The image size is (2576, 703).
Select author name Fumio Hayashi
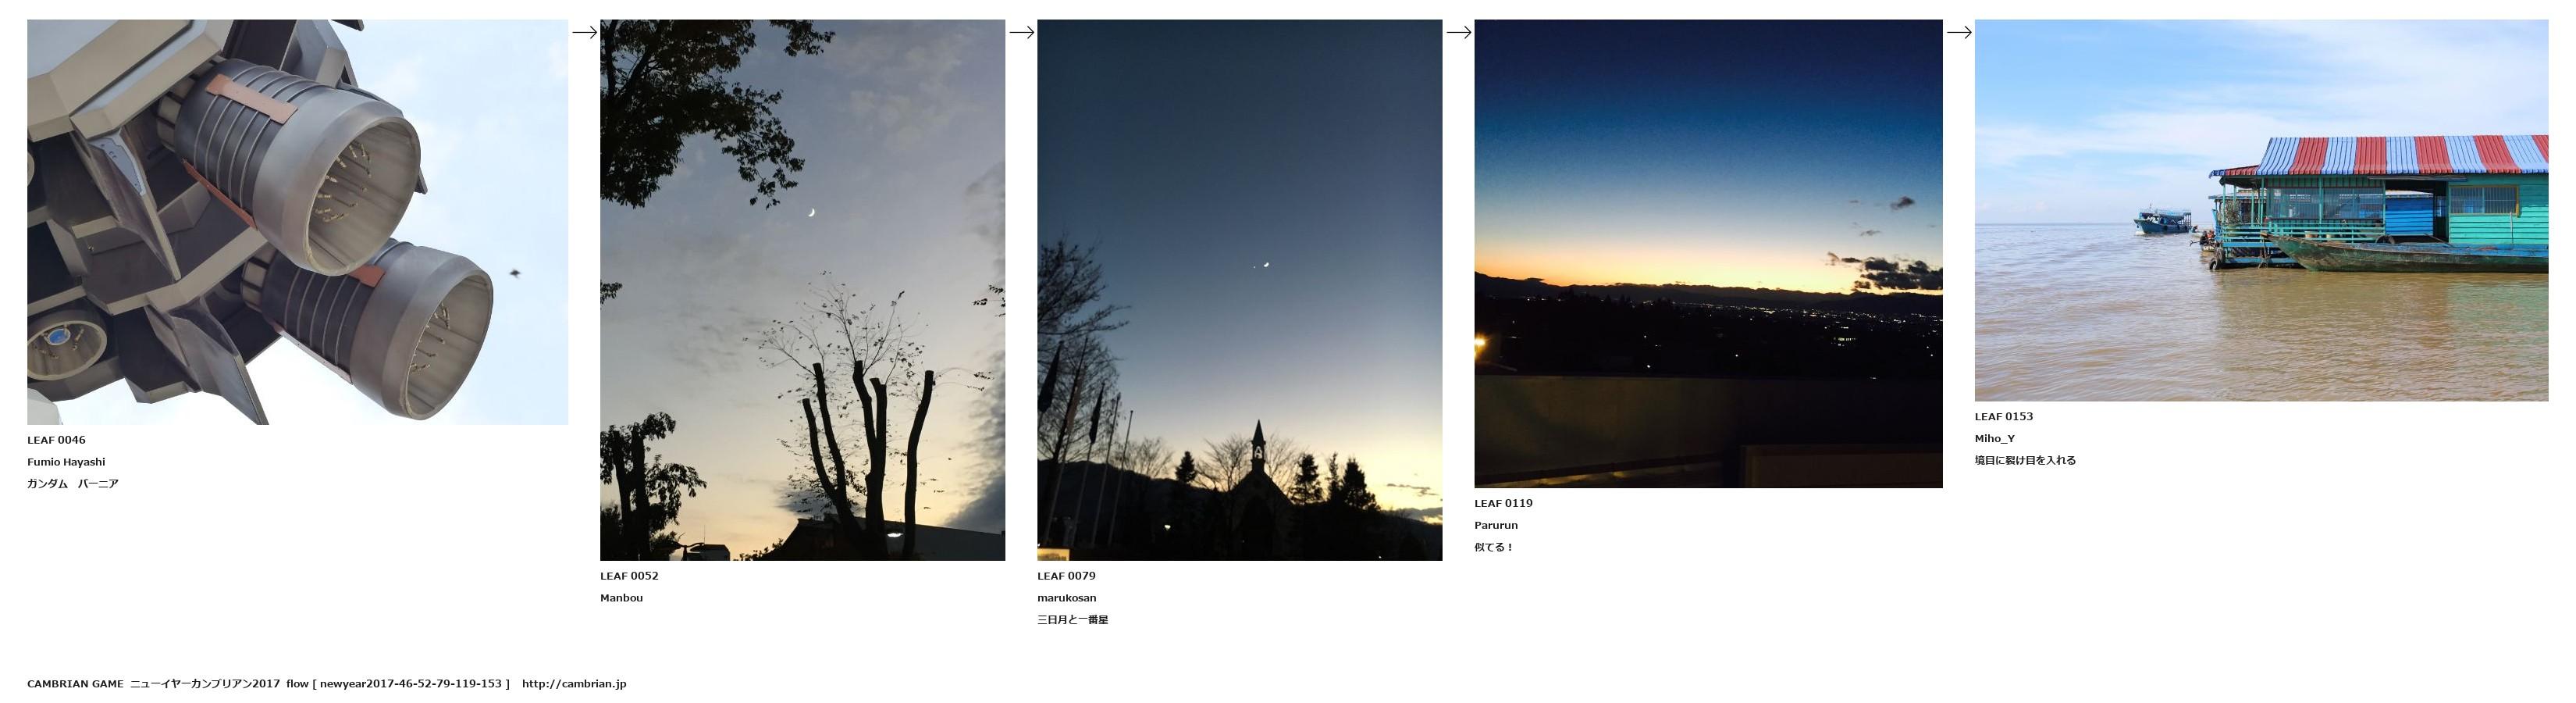(66, 462)
